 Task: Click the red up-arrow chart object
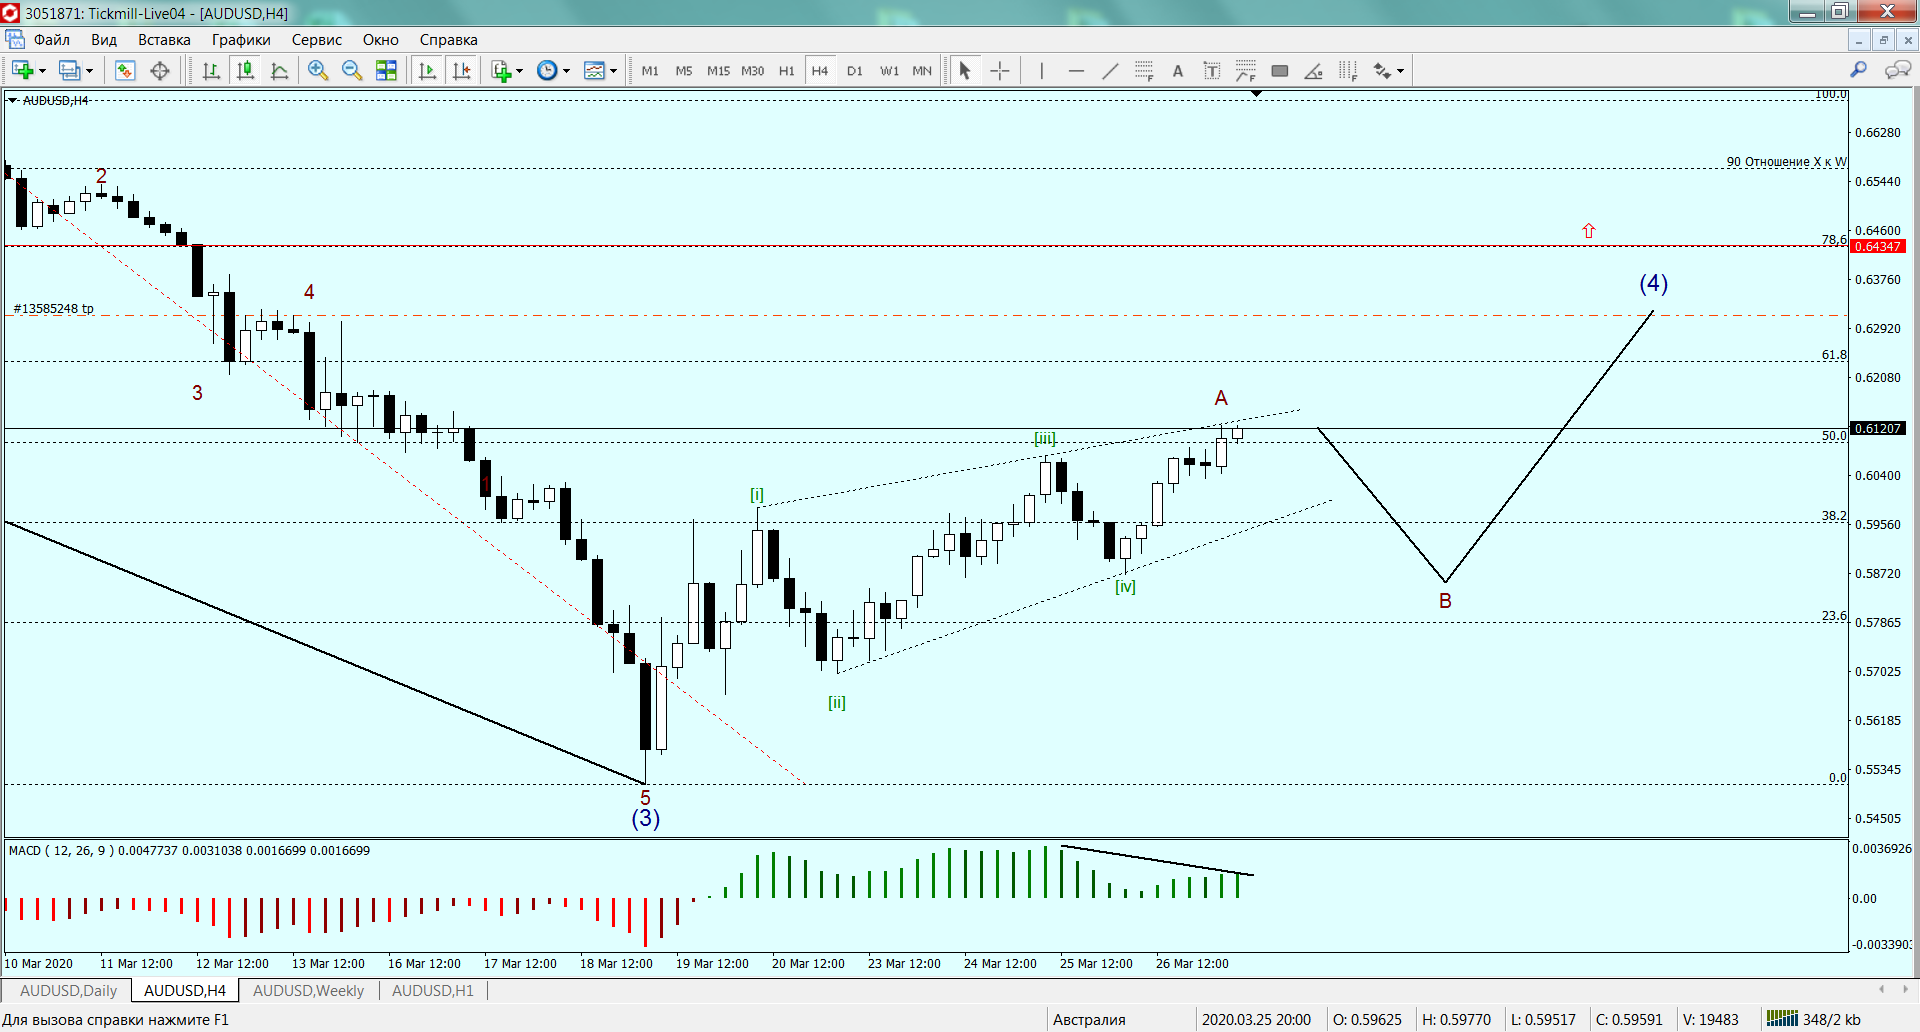[1589, 231]
